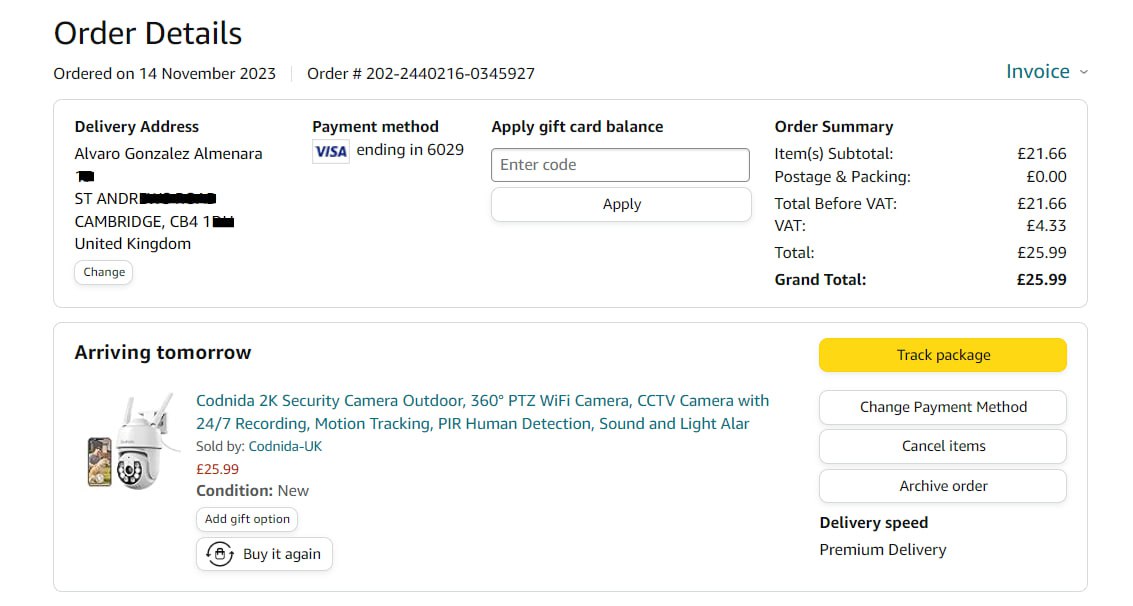Viewport: 1133px width, 606px height.
Task: Apply the gift card balance code
Action: click(x=621, y=204)
